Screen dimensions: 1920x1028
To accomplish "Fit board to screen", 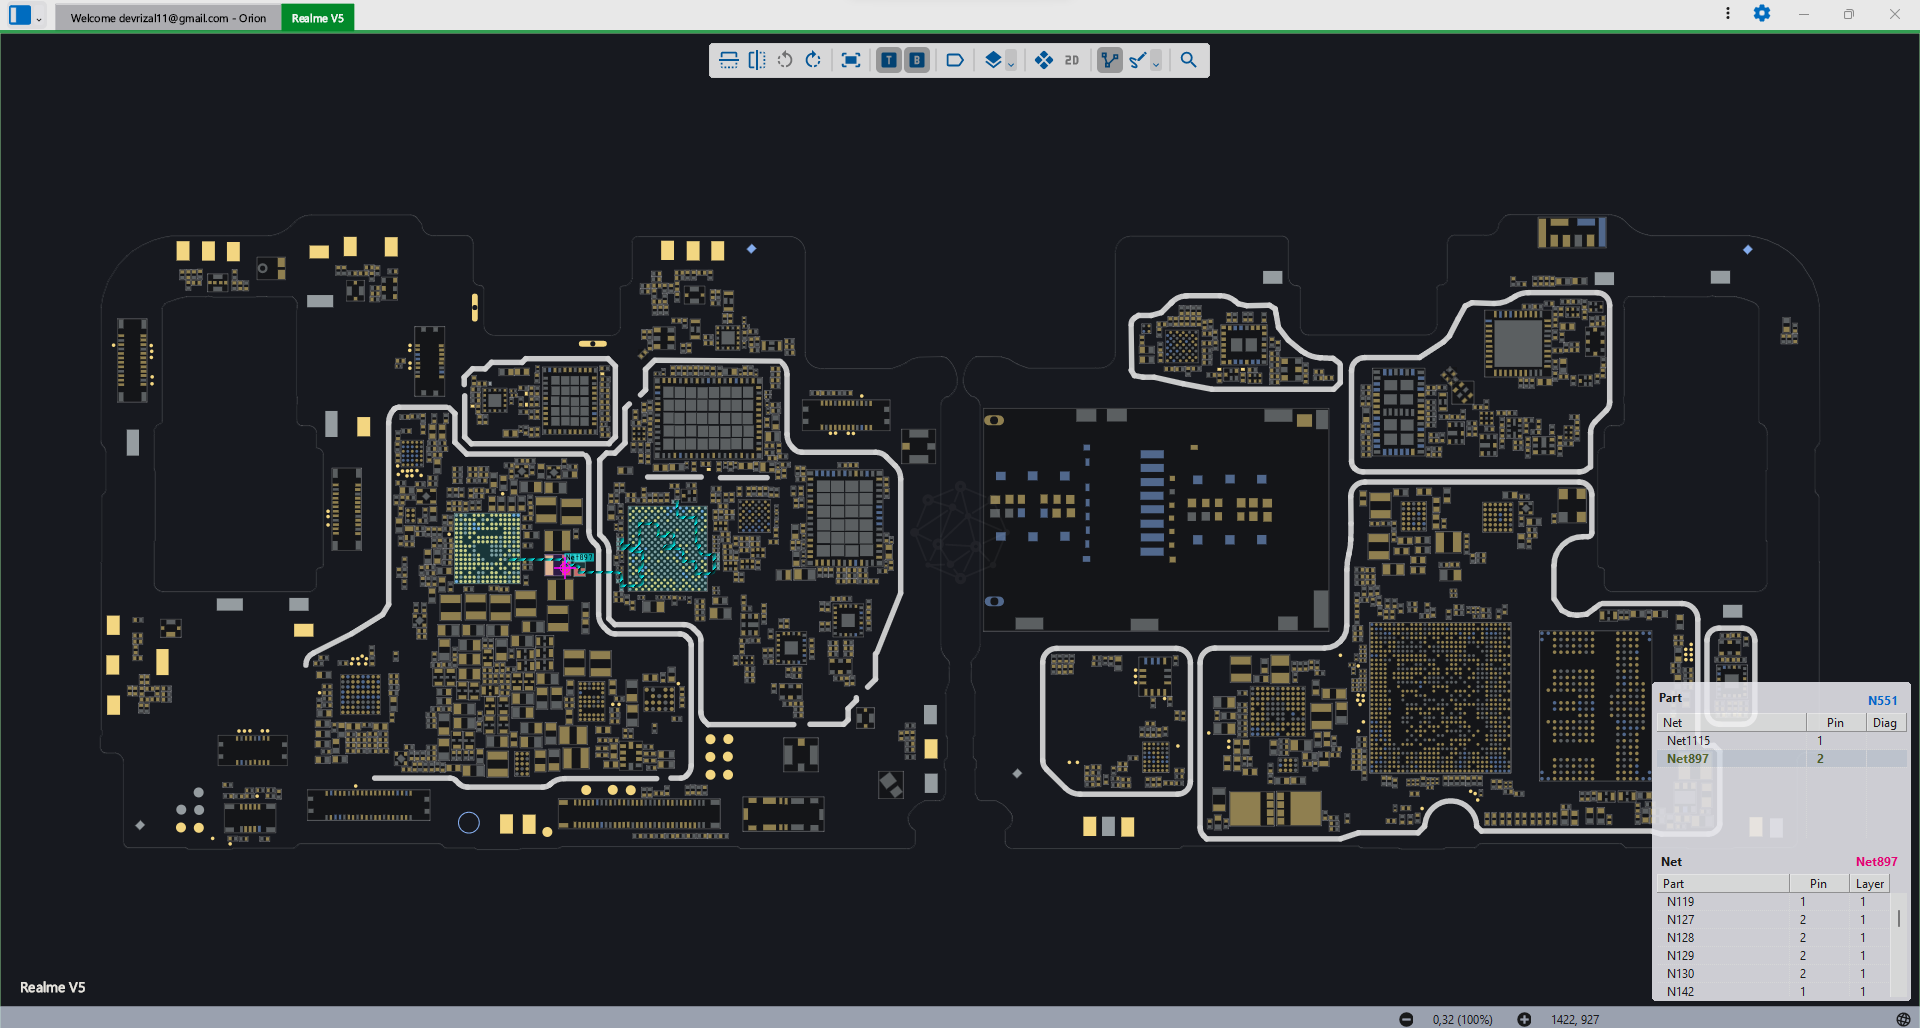I will point(850,60).
